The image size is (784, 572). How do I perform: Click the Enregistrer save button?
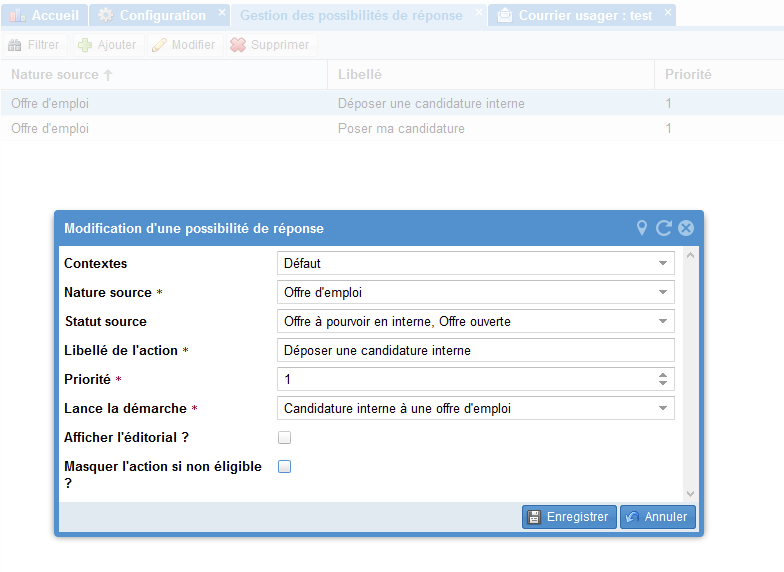click(569, 517)
